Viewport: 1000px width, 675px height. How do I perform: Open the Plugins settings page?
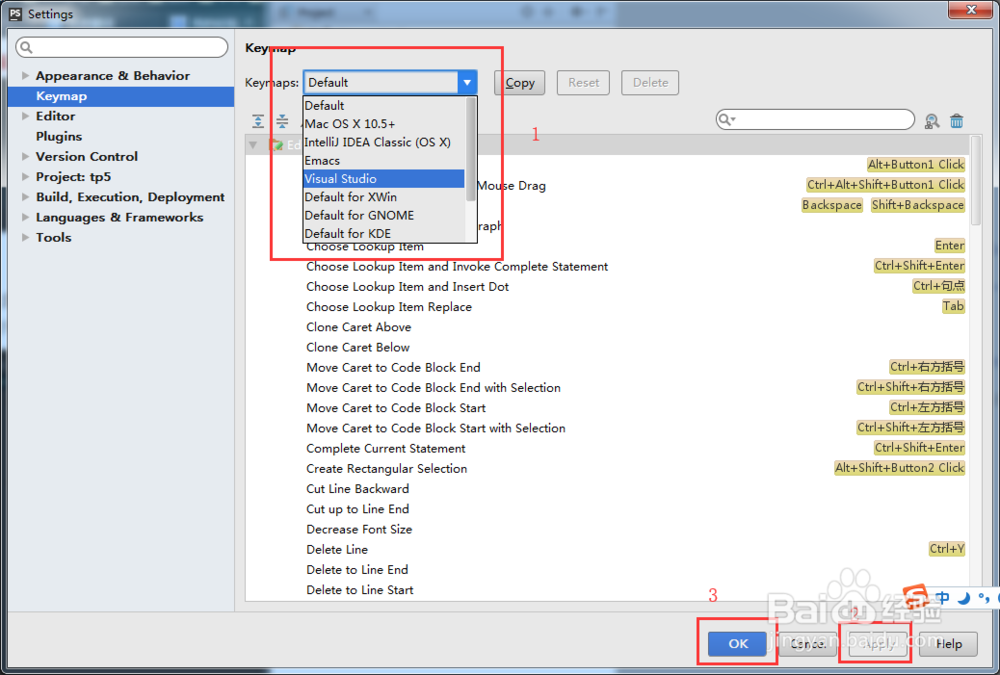pyautogui.click(x=59, y=137)
